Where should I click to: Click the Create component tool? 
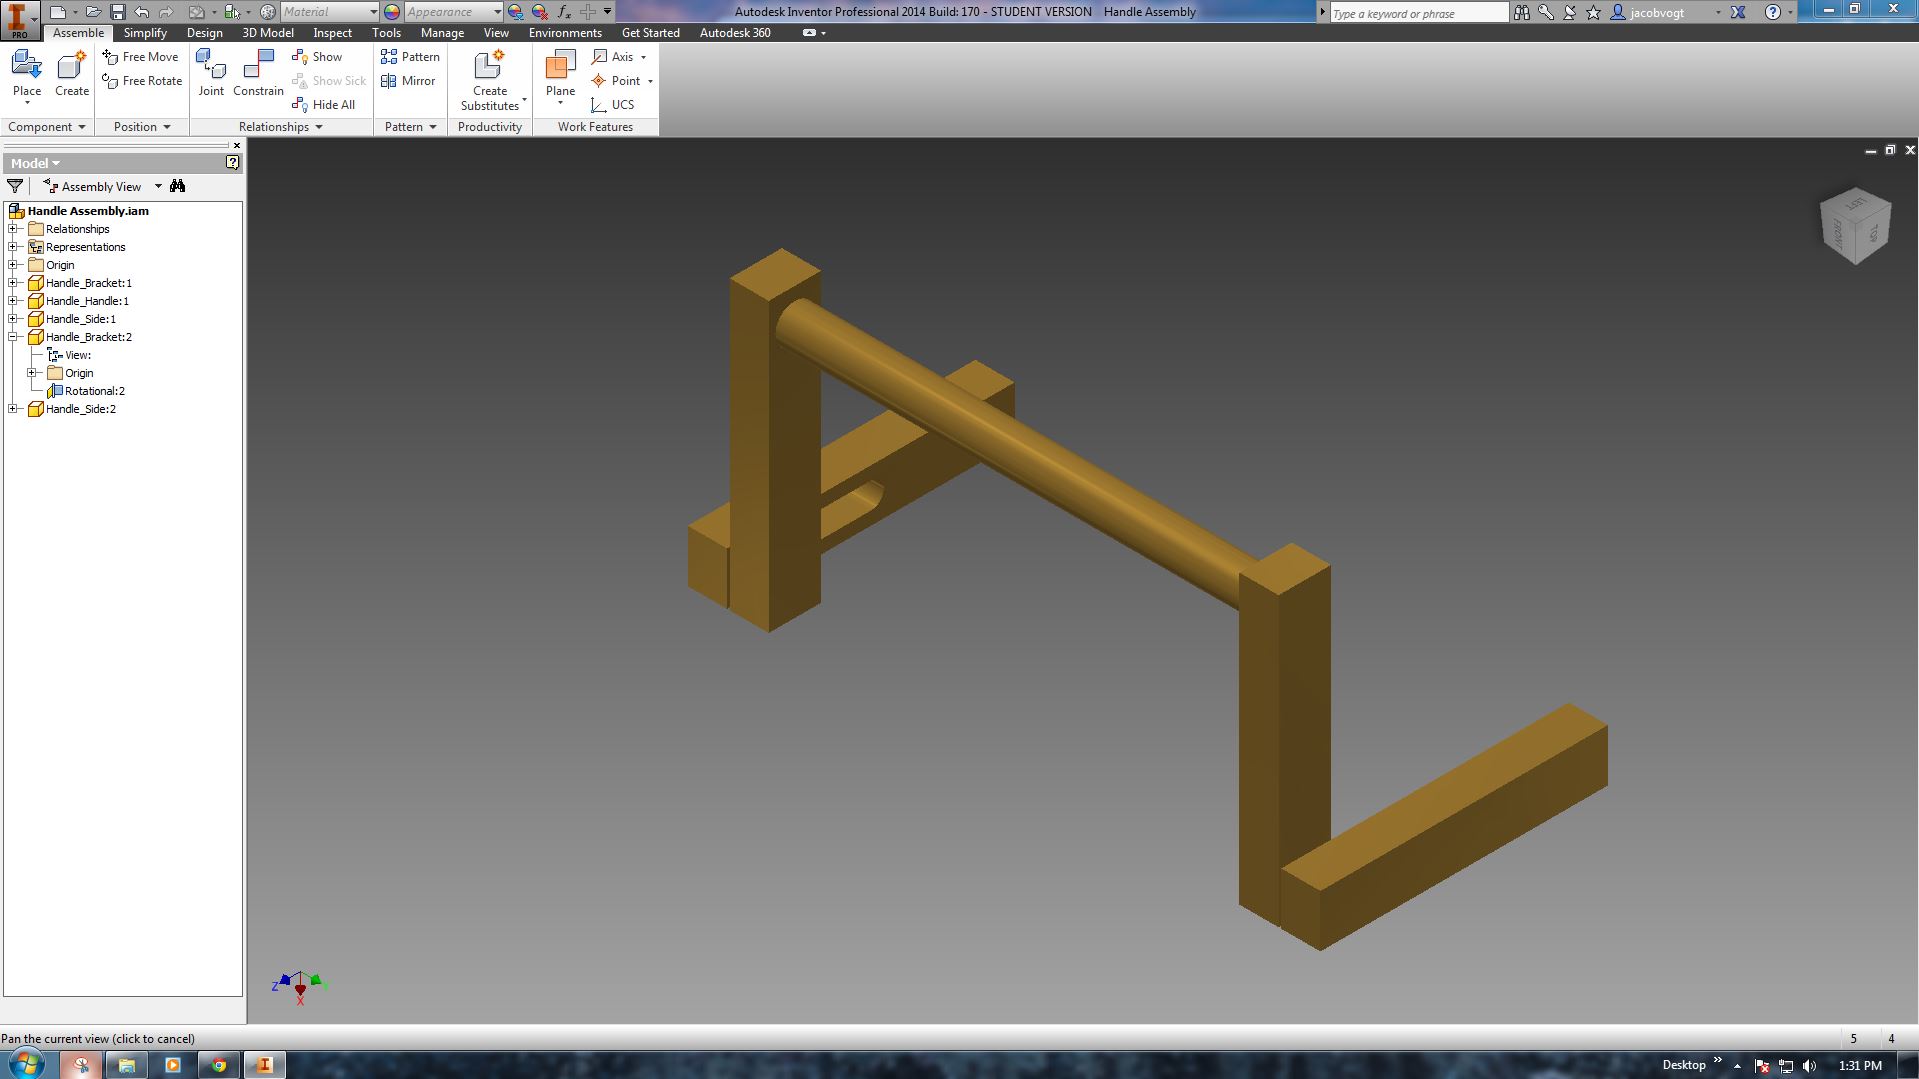[x=72, y=75]
